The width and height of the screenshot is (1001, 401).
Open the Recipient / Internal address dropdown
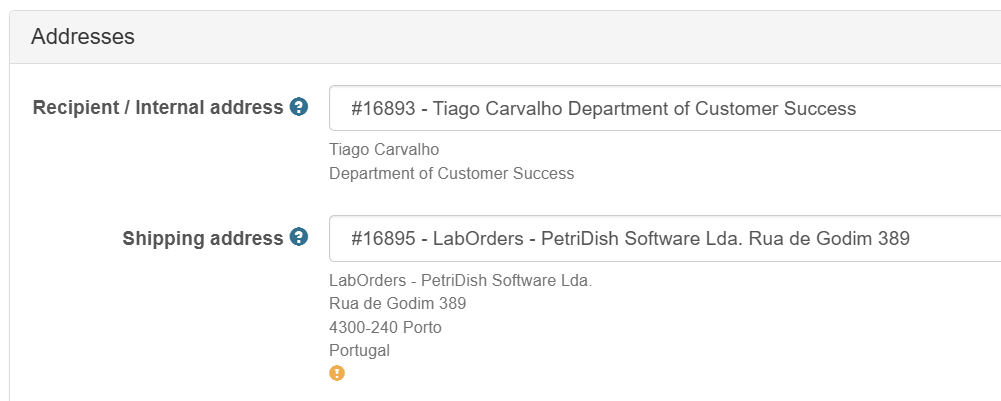[665, 108]
